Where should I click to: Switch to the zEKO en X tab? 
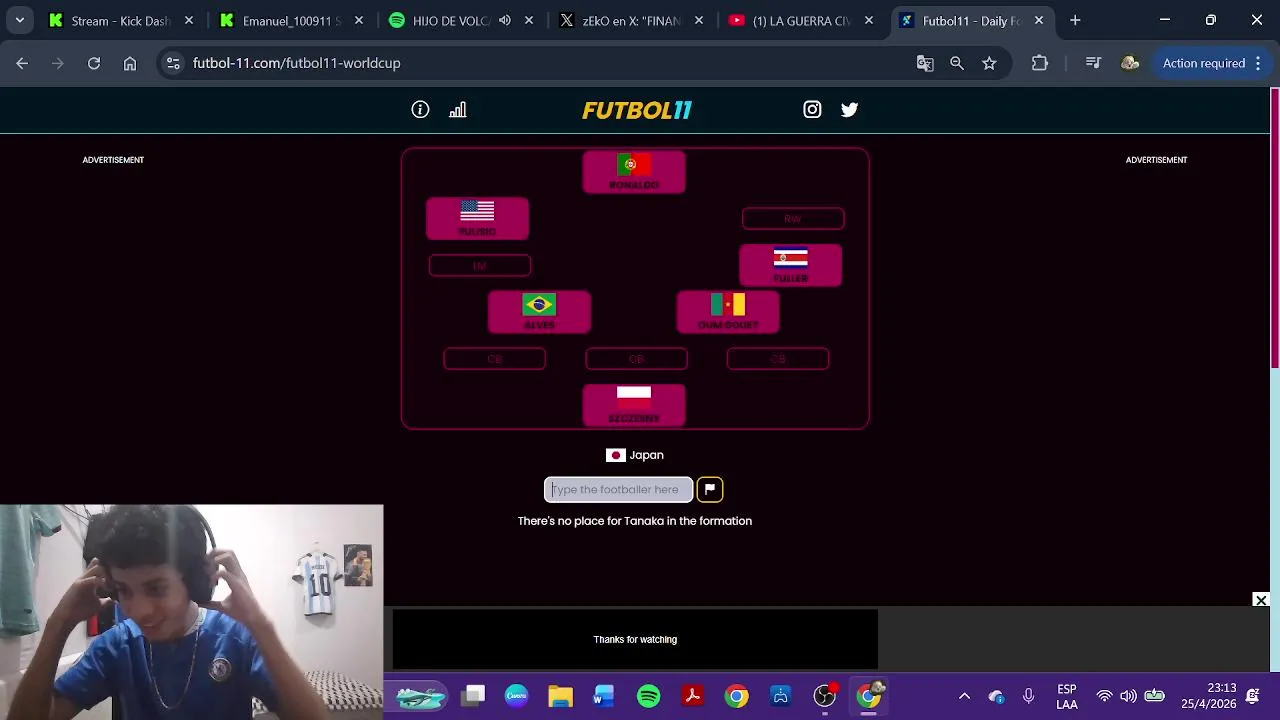[x=631, y=20]
